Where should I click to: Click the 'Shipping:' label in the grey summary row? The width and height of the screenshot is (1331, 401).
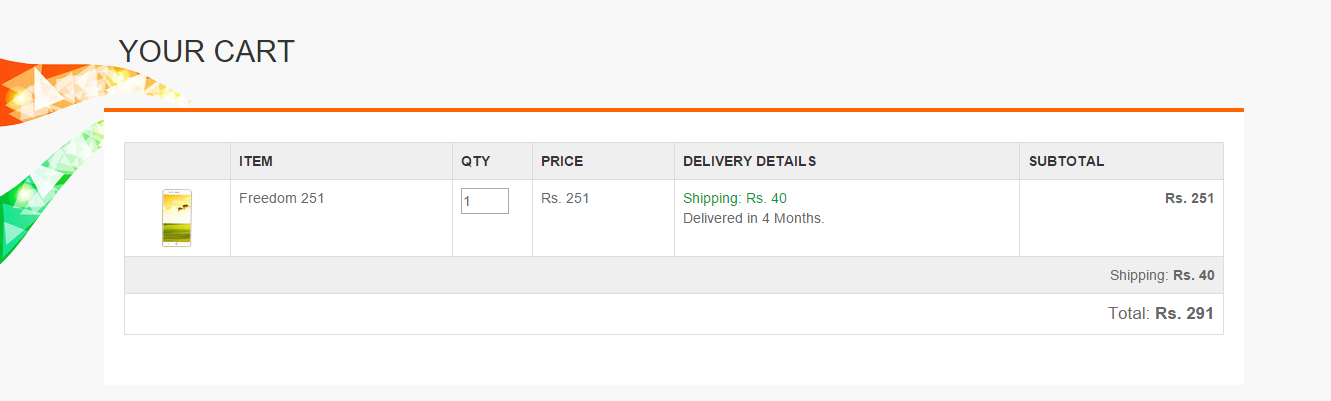coord(1139,275)
